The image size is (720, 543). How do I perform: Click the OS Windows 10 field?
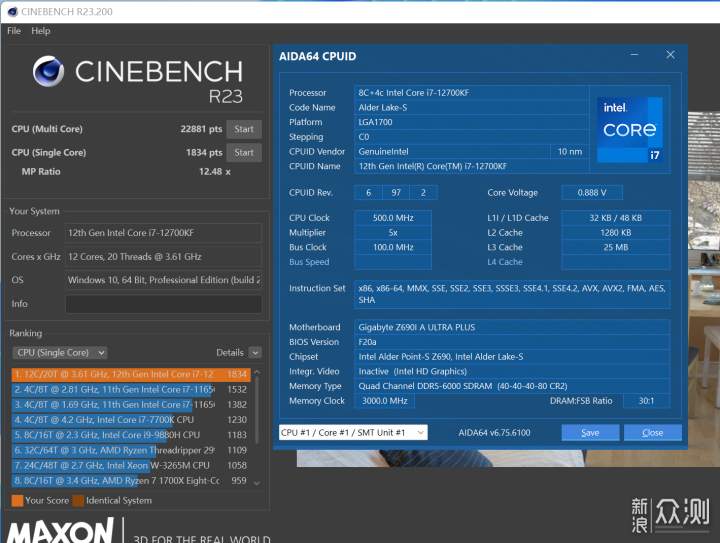click(x=163, y=280)
